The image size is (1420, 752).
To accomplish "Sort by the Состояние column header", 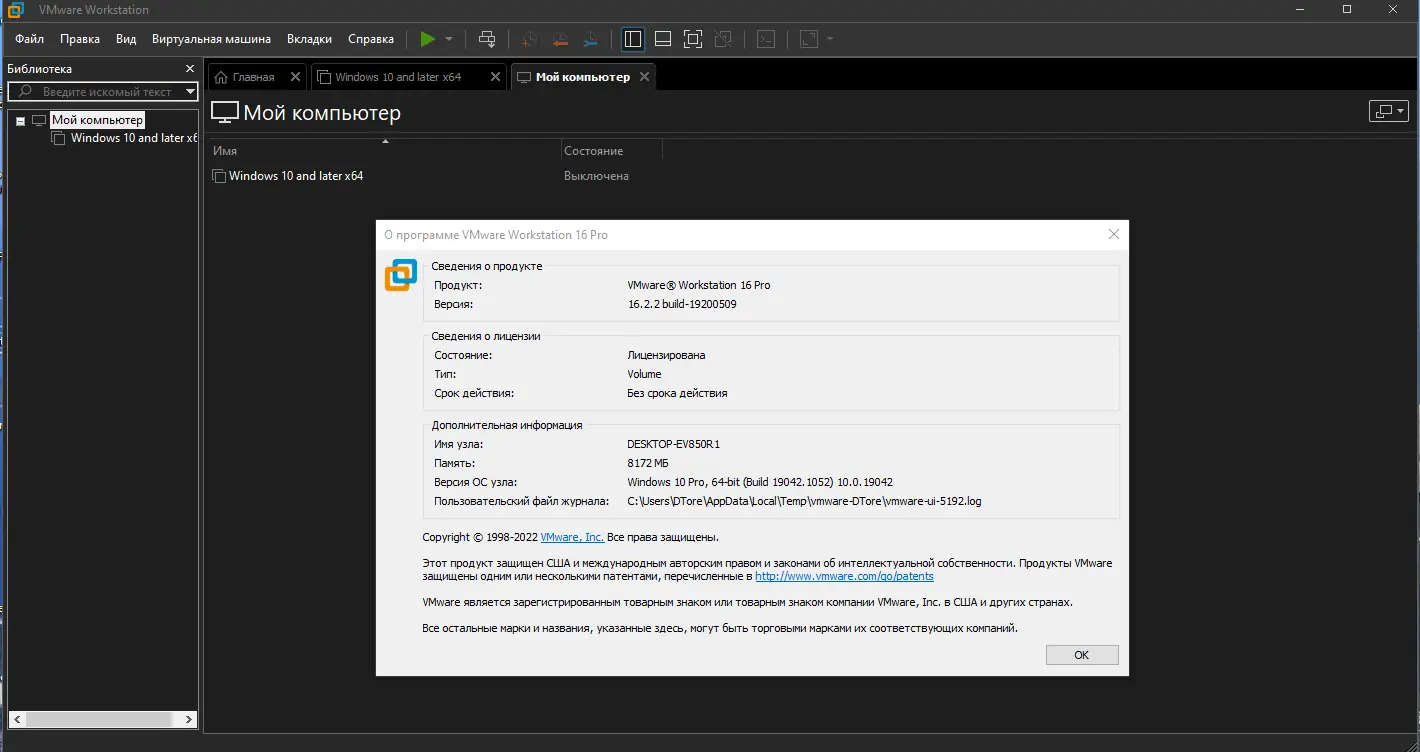I will (x=612, y=151).
